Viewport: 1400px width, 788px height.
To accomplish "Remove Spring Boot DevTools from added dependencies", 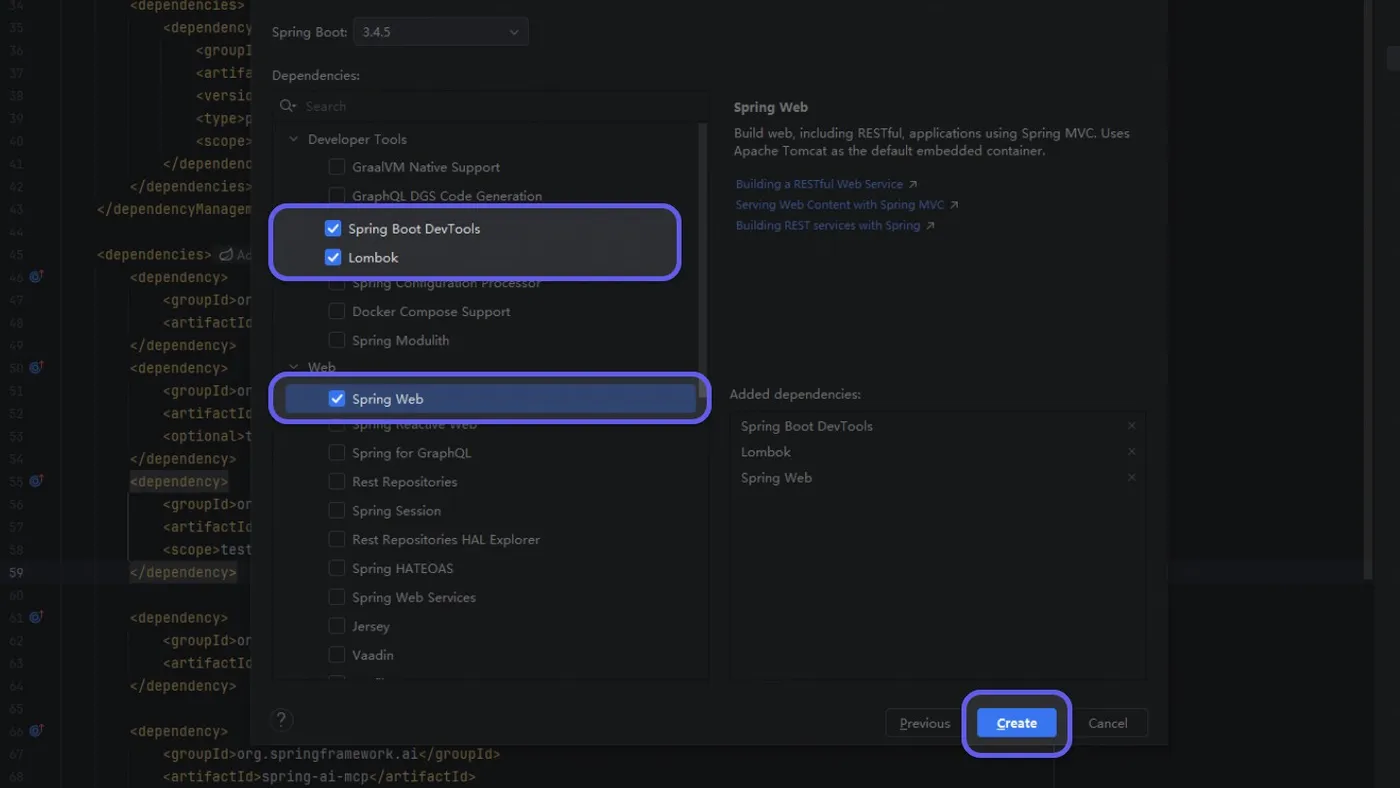I will point(1132,426).
